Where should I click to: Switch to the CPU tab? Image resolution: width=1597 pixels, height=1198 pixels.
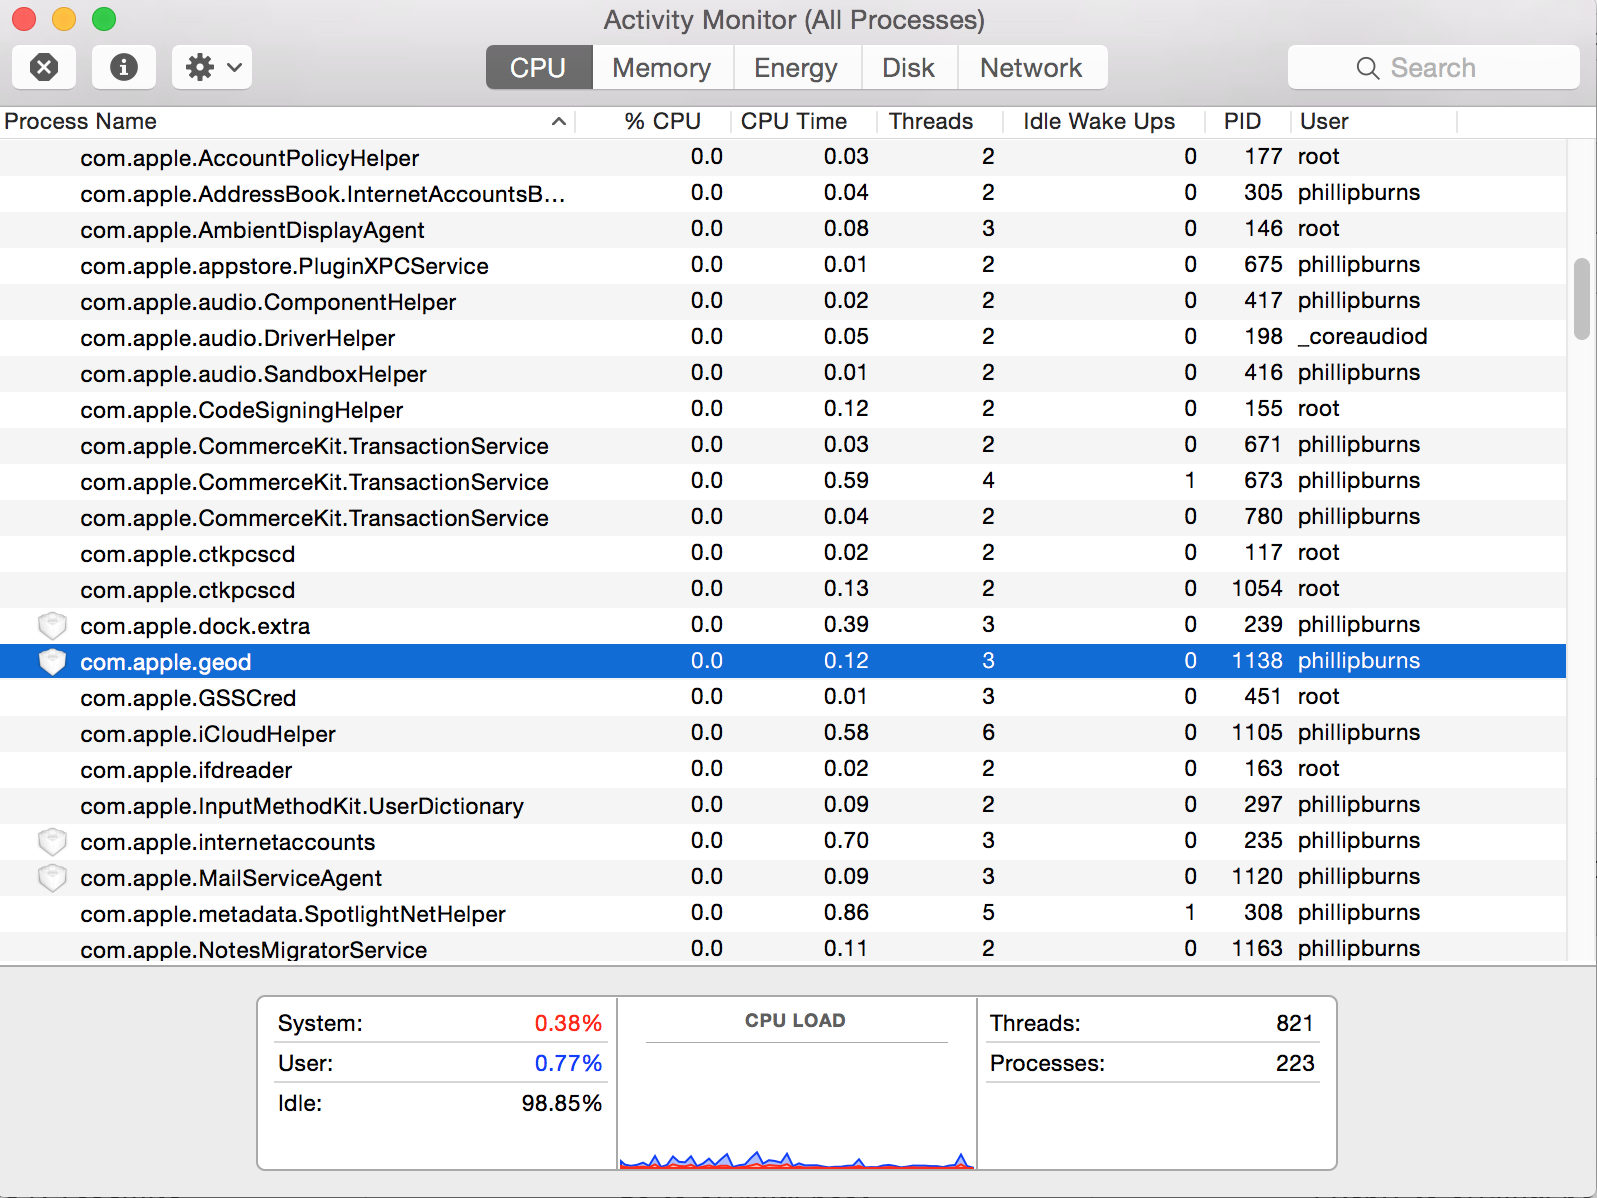coord(539,67)
